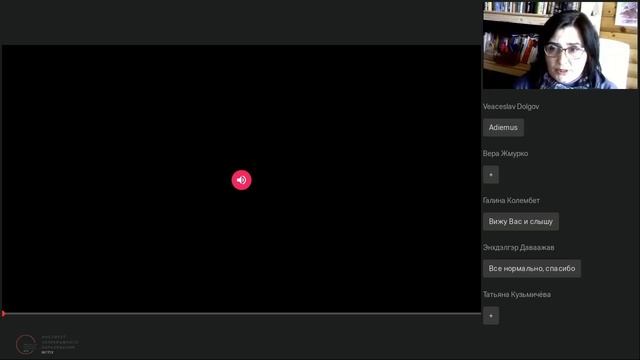Select chat name 'Энхдэлгэр Даваажав'

tap(518, 247)
